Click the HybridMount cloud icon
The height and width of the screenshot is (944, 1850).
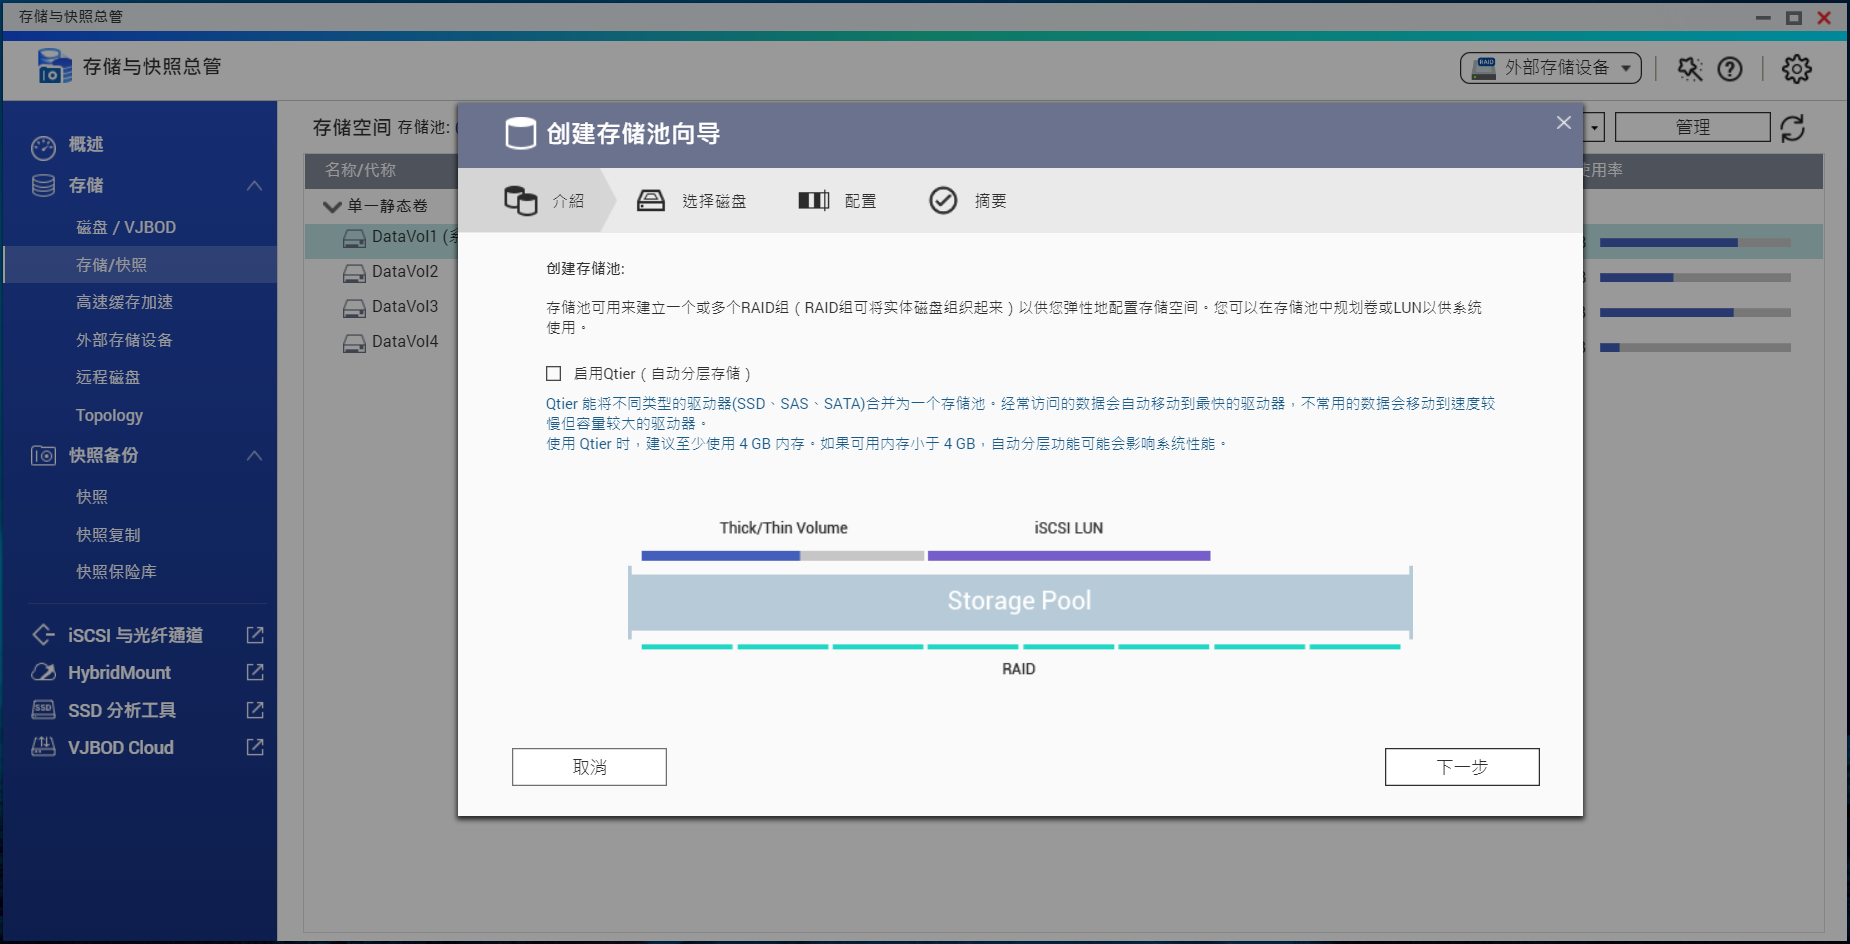point(44,672)
